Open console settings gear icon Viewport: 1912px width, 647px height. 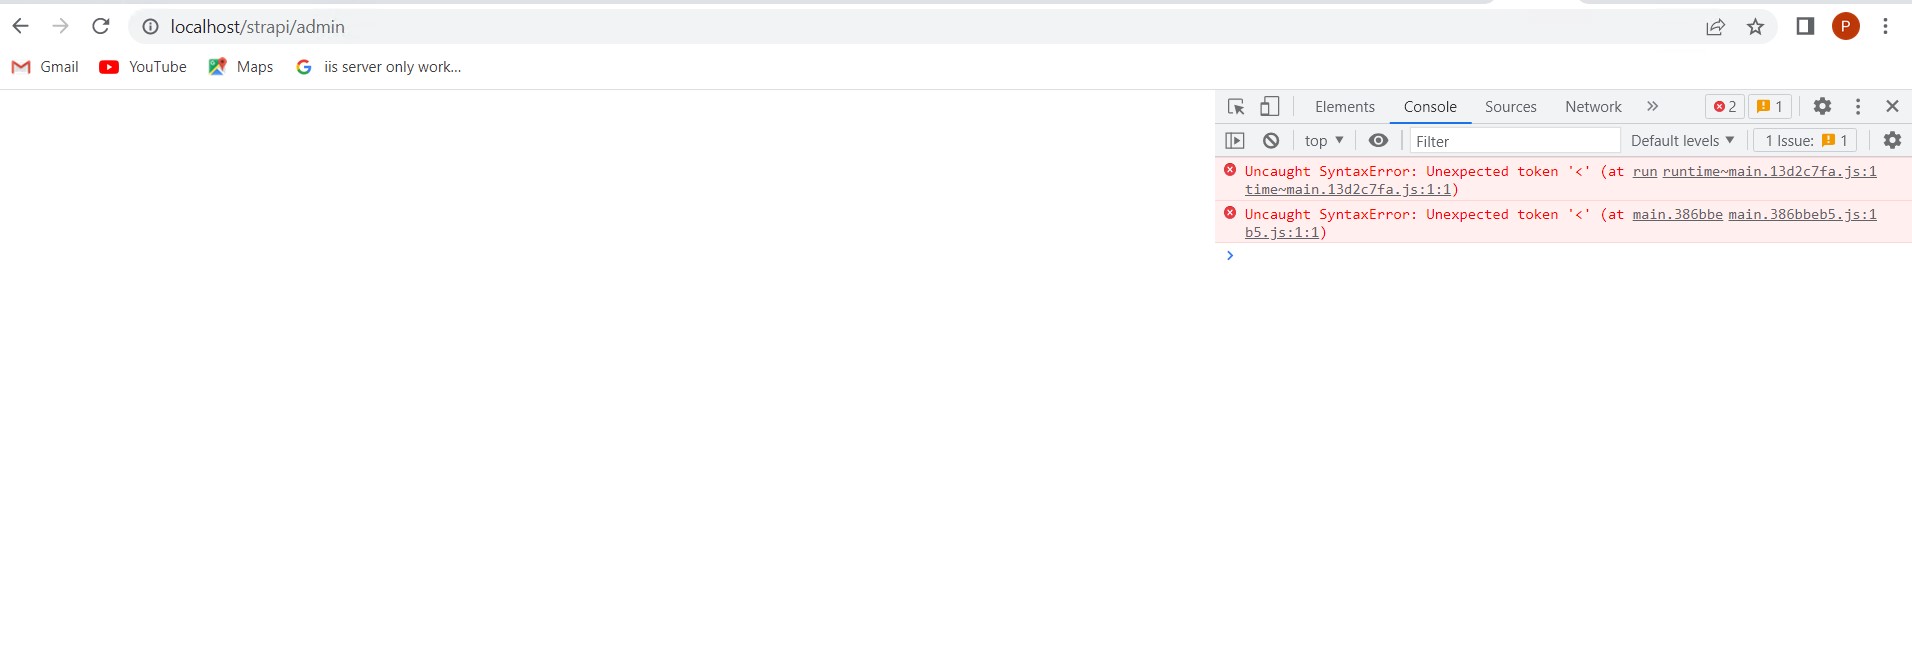[1892, 141]
